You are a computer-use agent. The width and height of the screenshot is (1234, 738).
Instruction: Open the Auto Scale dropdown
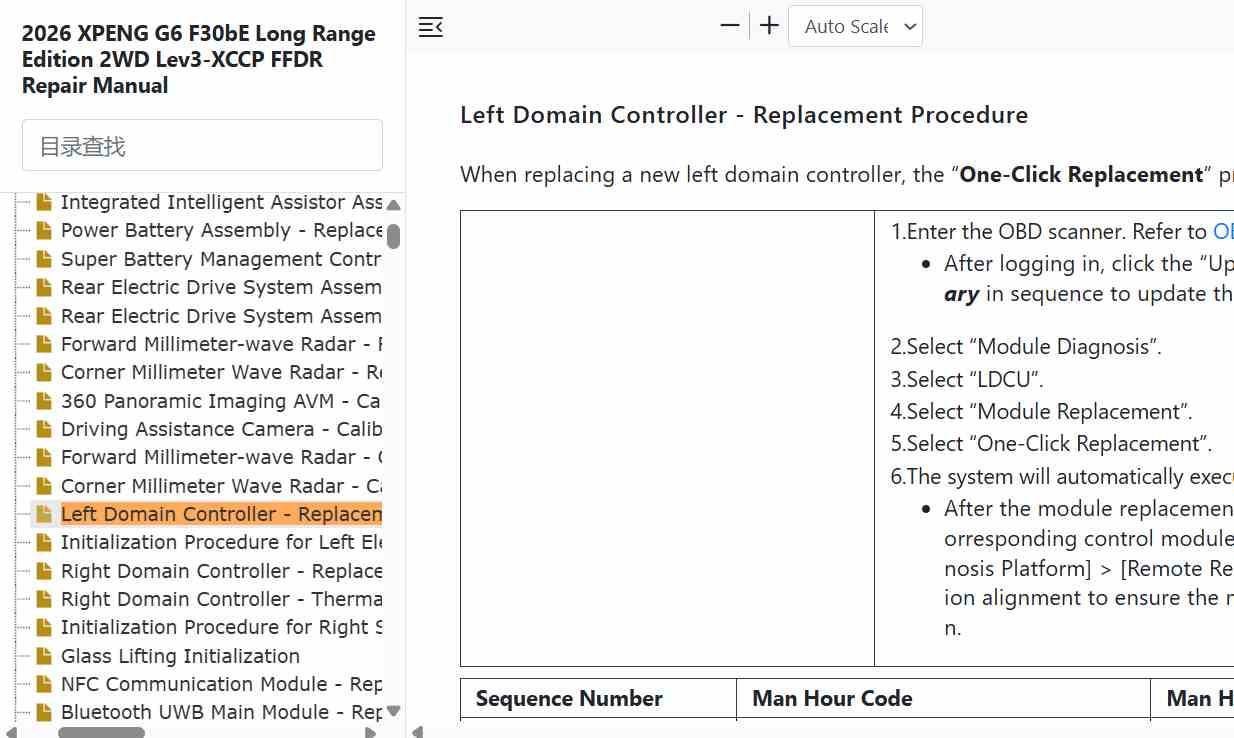(x=855, y=26)
